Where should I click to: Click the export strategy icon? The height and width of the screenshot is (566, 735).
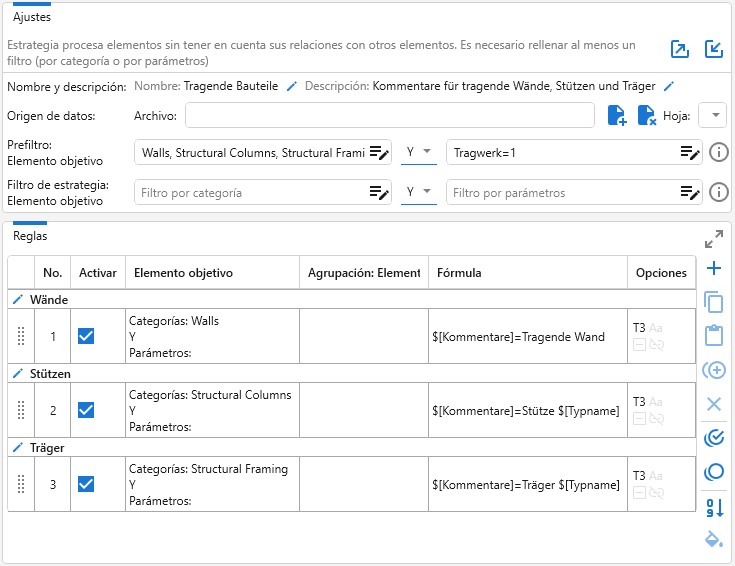tap(680, 49)
